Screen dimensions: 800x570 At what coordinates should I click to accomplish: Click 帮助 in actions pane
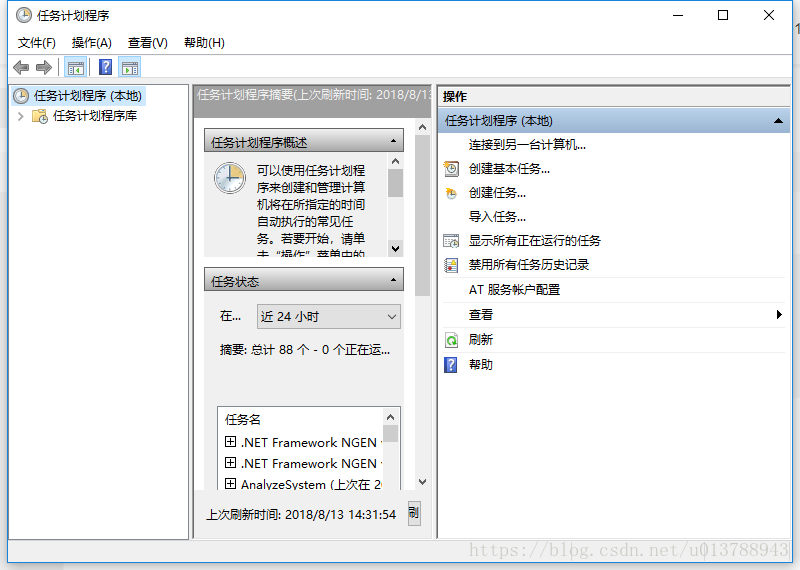tap(481, 365)
